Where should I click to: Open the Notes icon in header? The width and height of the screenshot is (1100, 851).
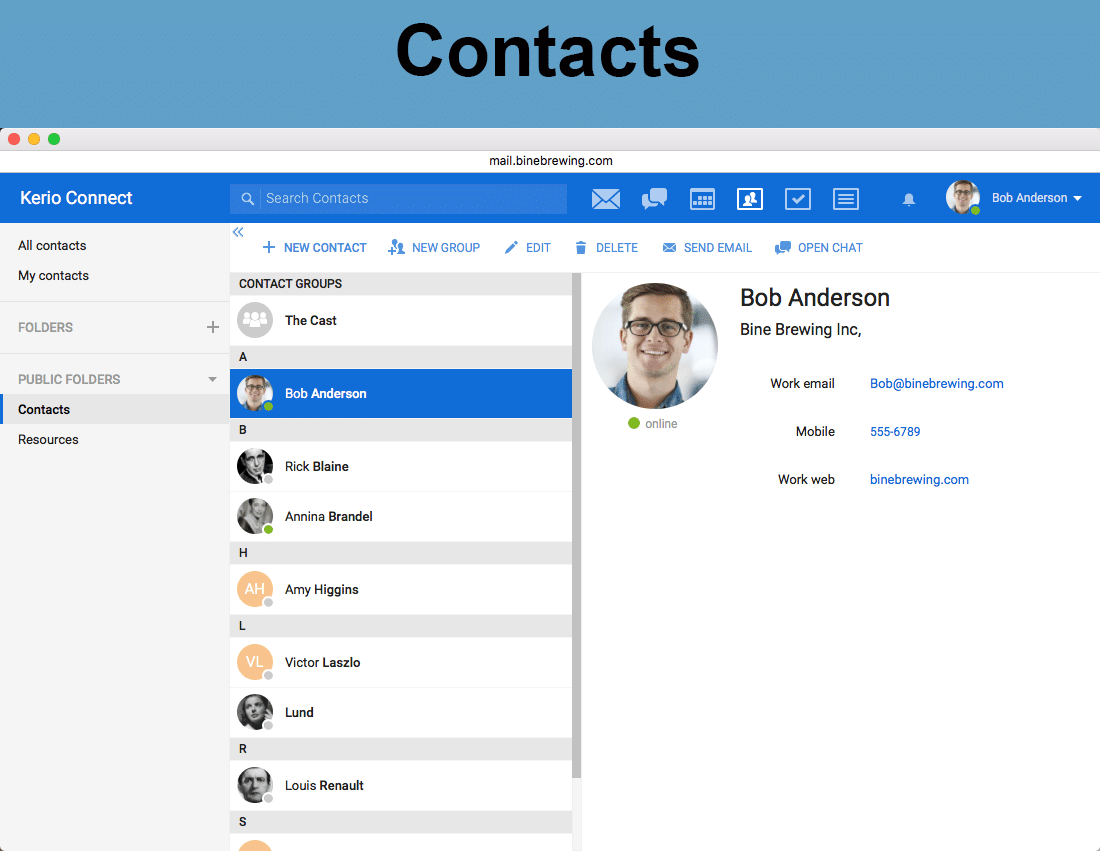coord(845,199)
